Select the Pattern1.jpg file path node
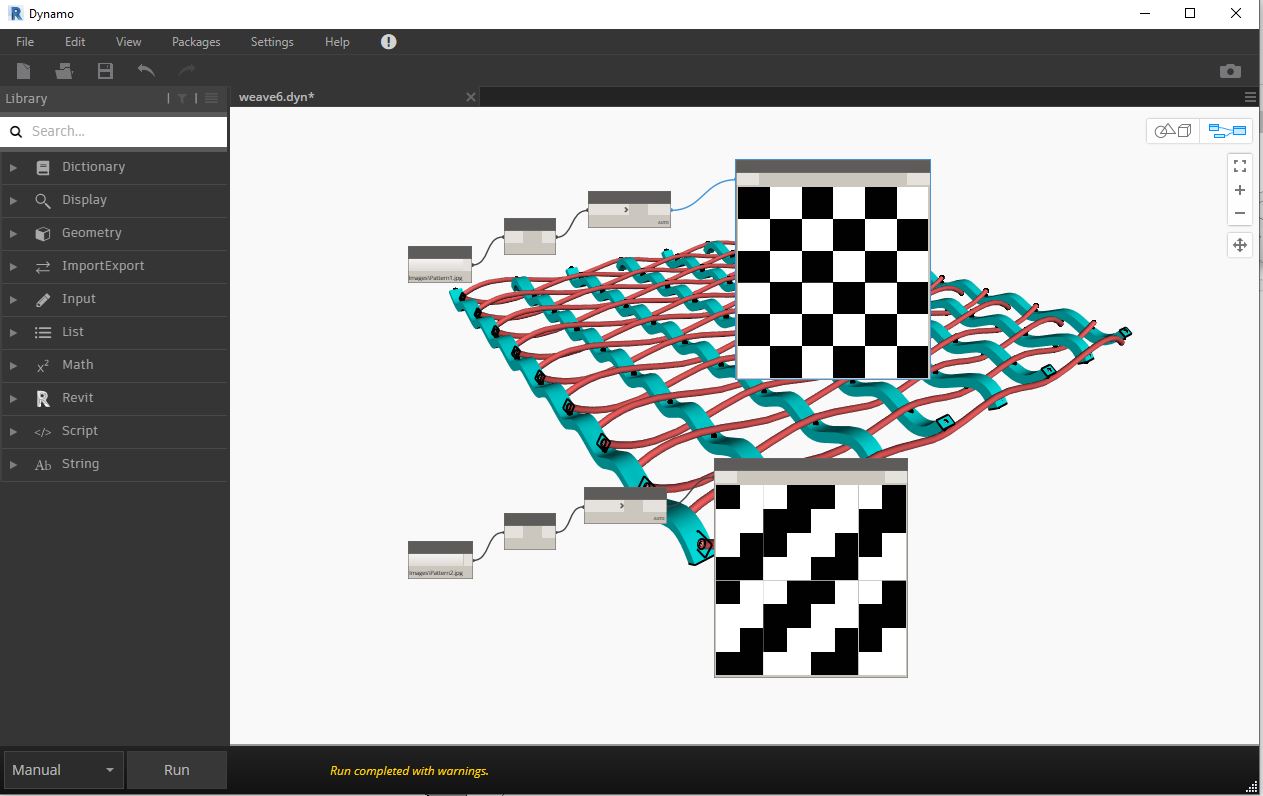This screenshot has width=1263, height=796. click(440, 265)
